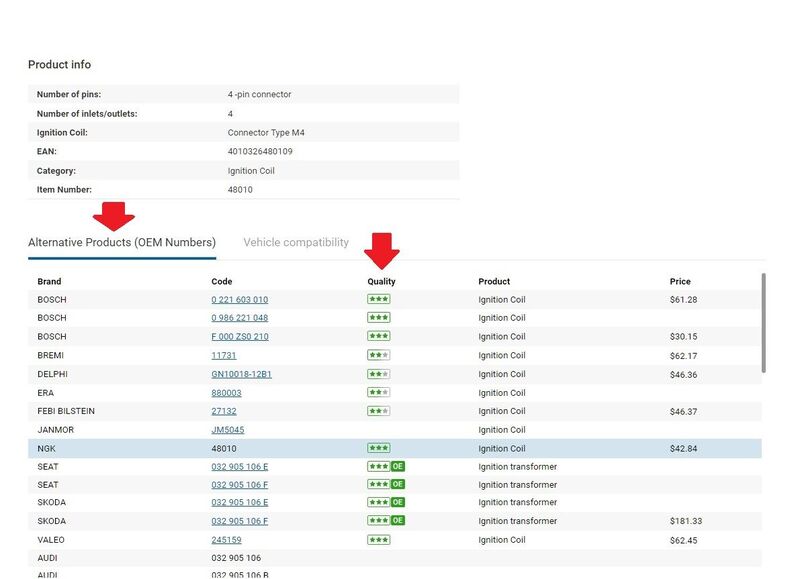800x579 pixels.
Task: Click the Quality column header
Action: click(x=381, y=282)
